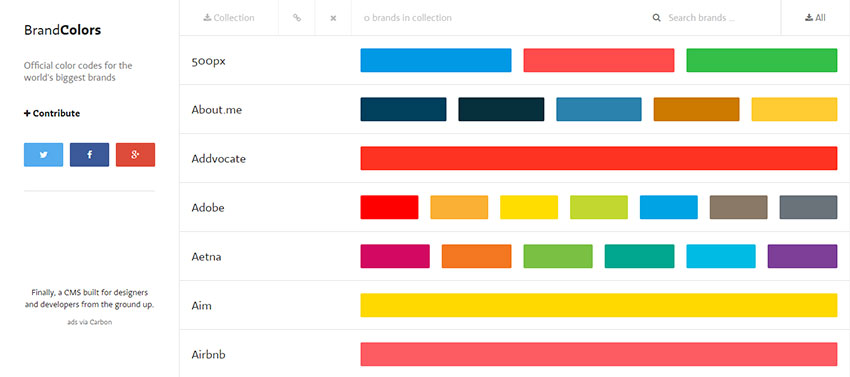Click the collection link (chain) icon
The image size is (850, 377).
pyautogui.click(x=297, y=18)
